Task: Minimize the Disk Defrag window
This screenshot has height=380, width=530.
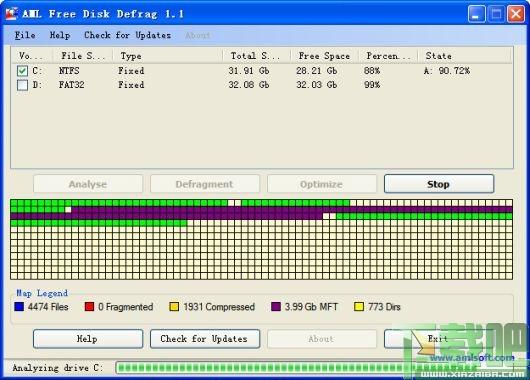Action: point(476,14)
